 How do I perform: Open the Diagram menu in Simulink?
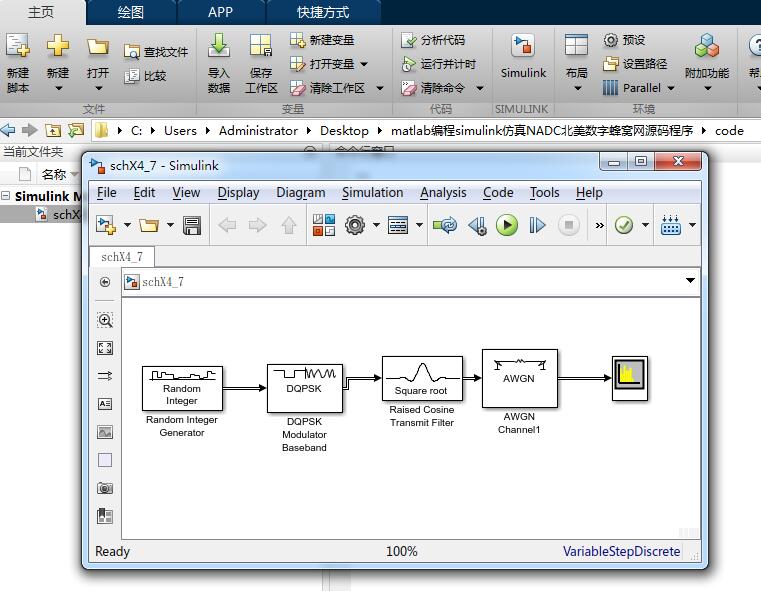(301, 193)
